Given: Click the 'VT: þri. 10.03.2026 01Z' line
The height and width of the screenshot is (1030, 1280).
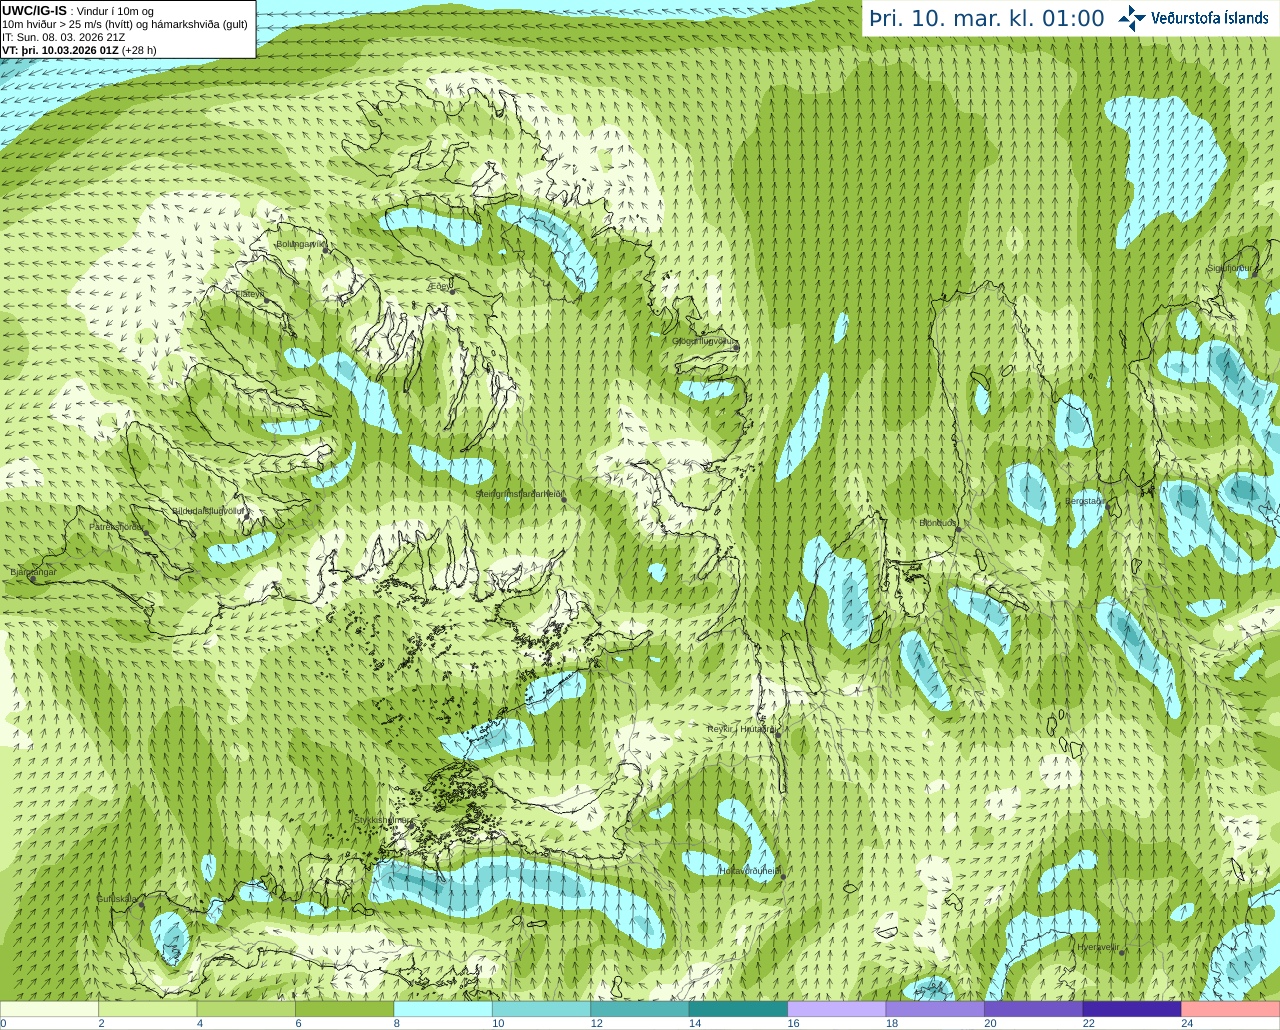Looking at the screenshot, I should click(80, 50).
